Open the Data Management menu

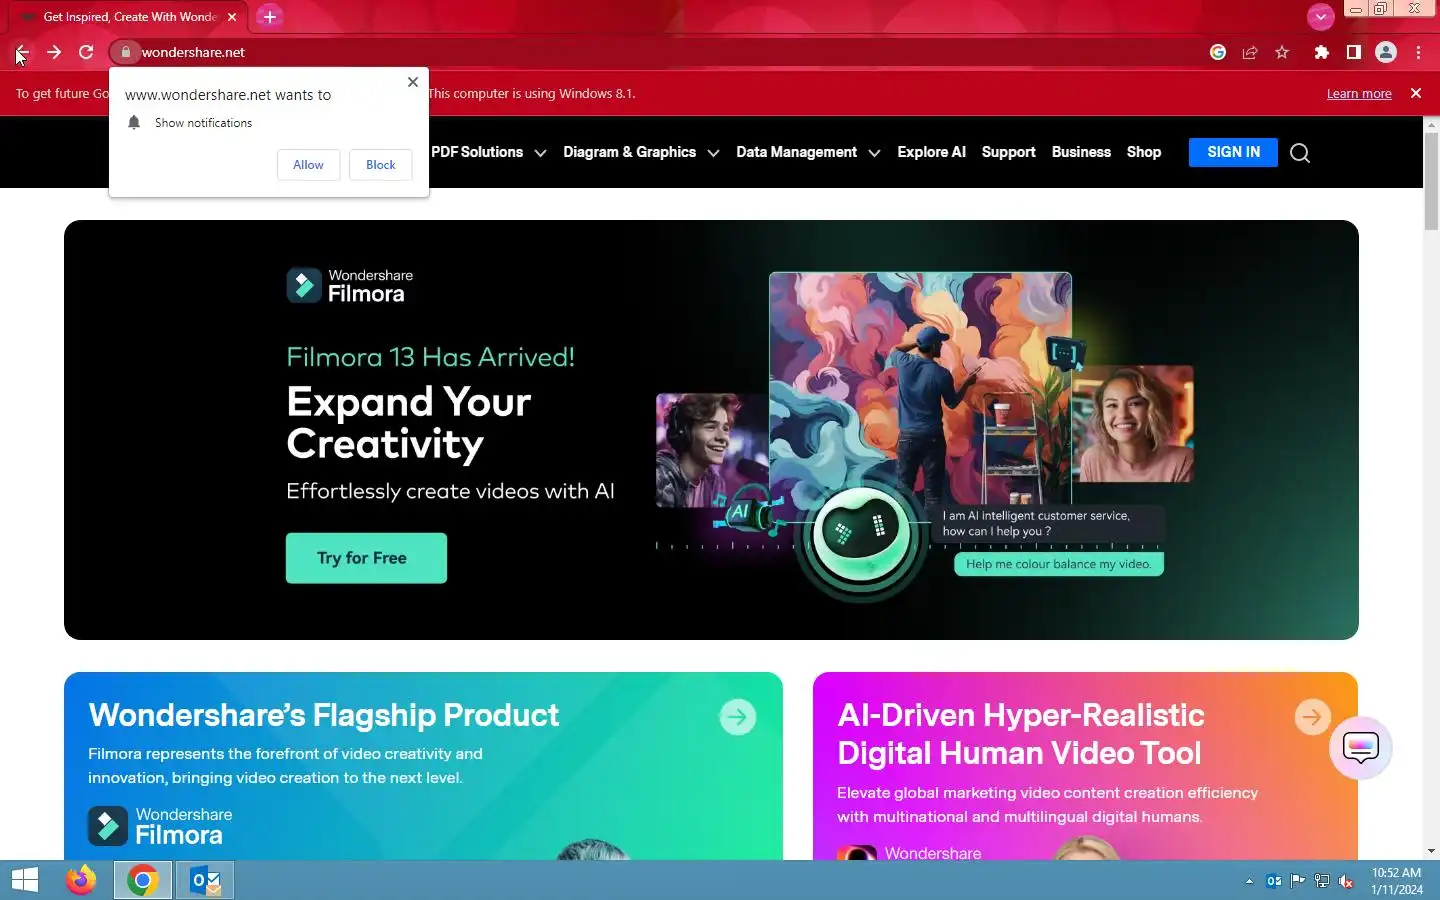click(796, 152)
